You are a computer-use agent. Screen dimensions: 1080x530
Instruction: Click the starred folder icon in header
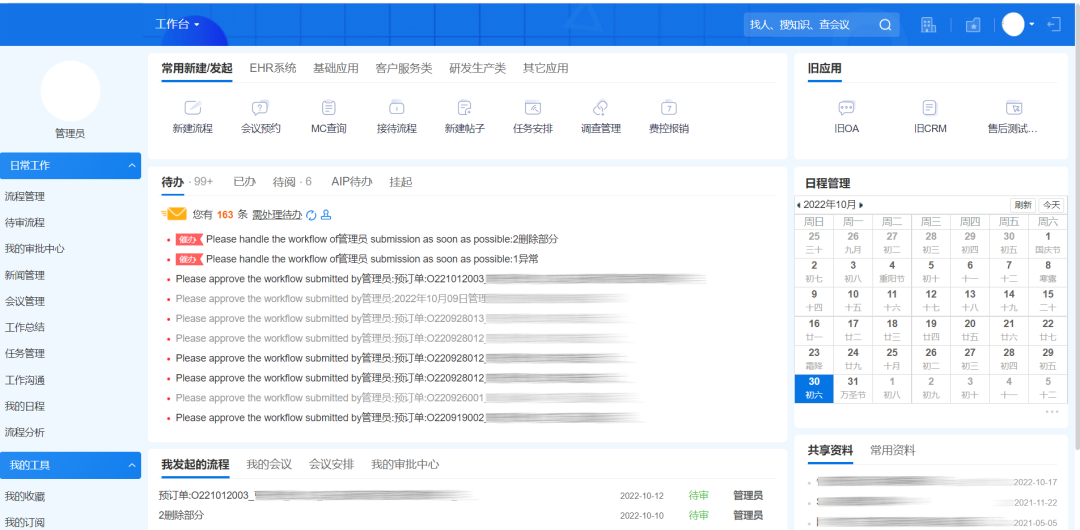coord(973,25)
